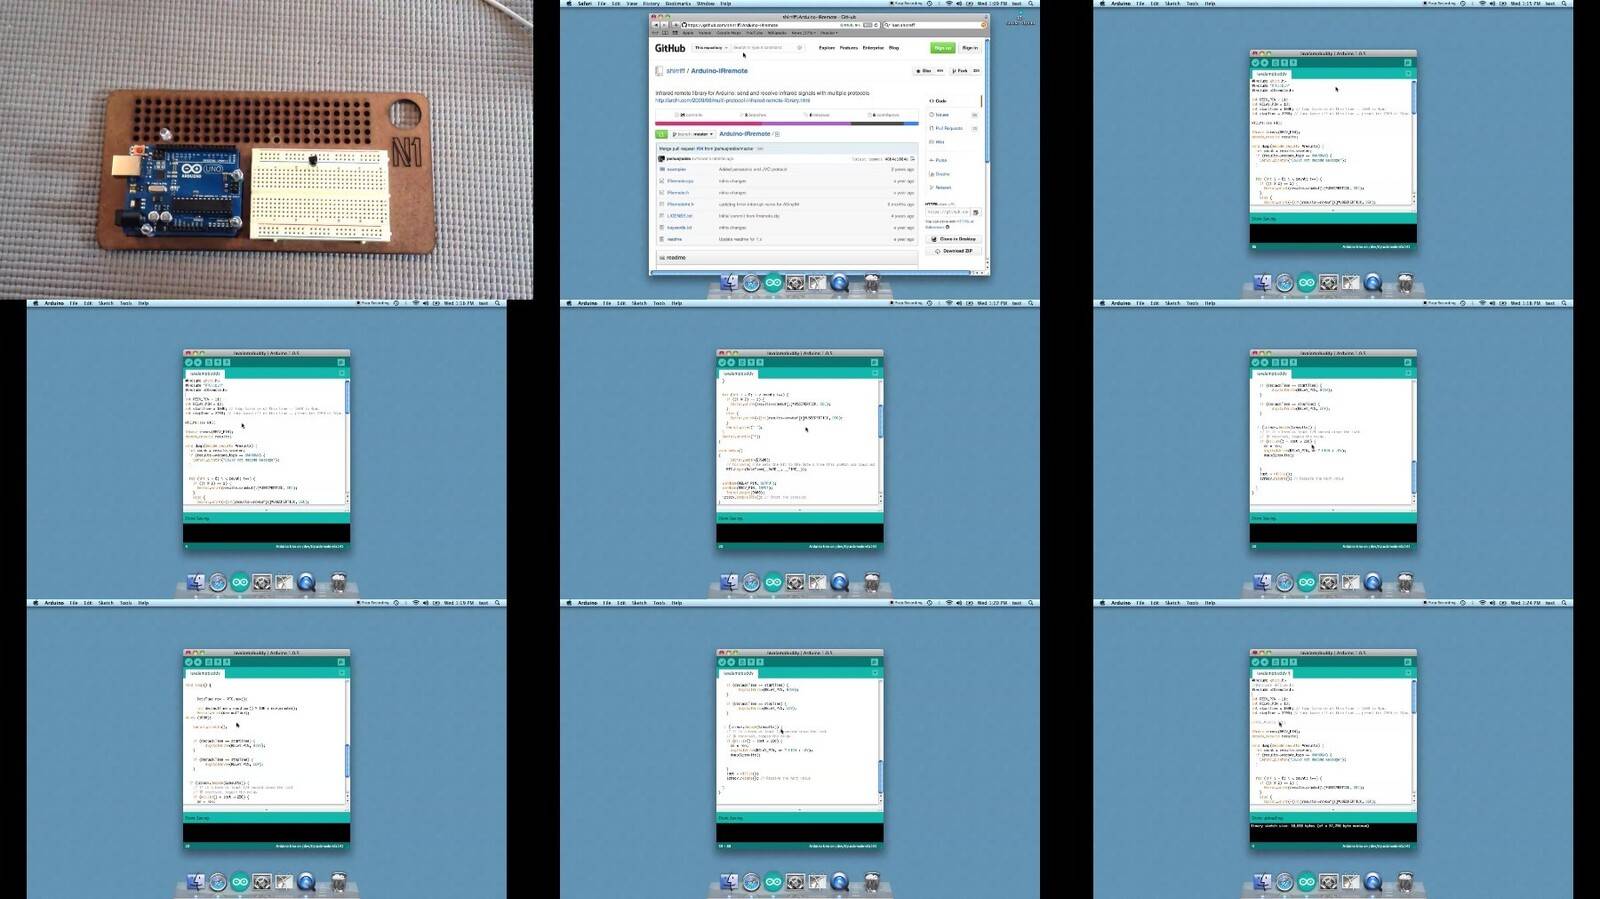Click the Sign in button on GitHub
Image resolution: width=1600 pixels, height=899 pixels.
click(970, 48)
